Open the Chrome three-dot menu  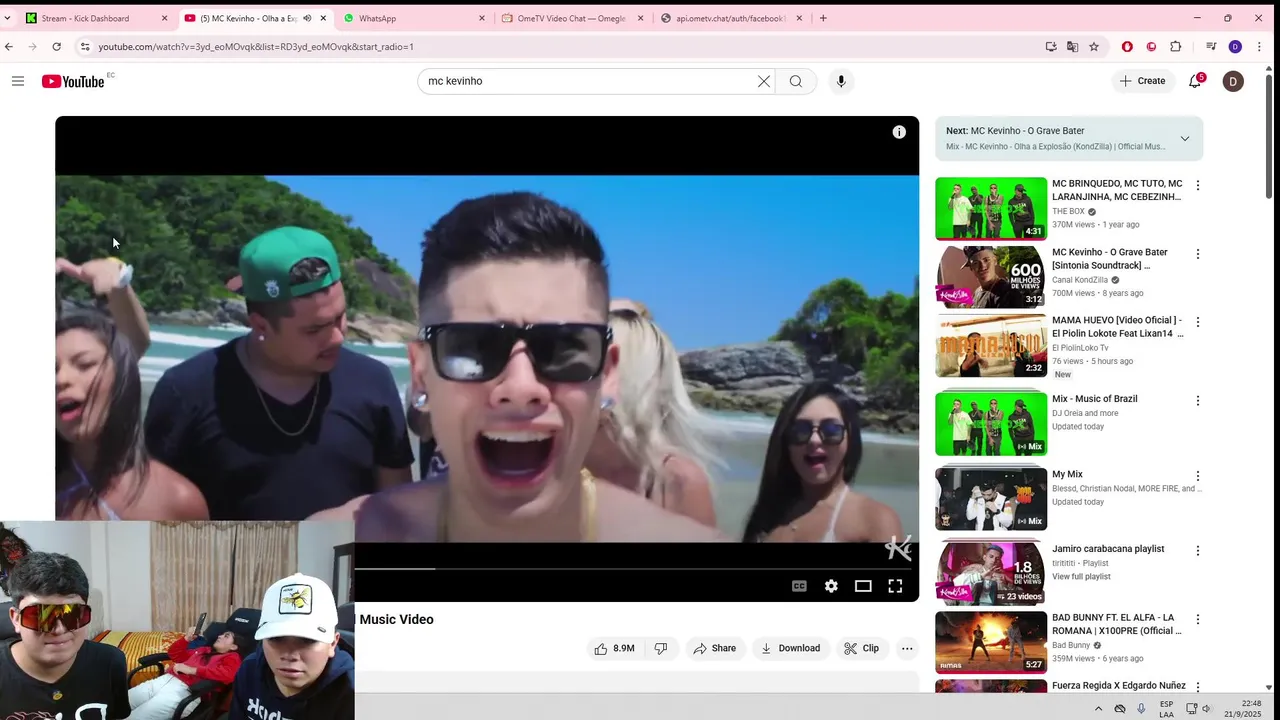click(x=1259, y=47)
